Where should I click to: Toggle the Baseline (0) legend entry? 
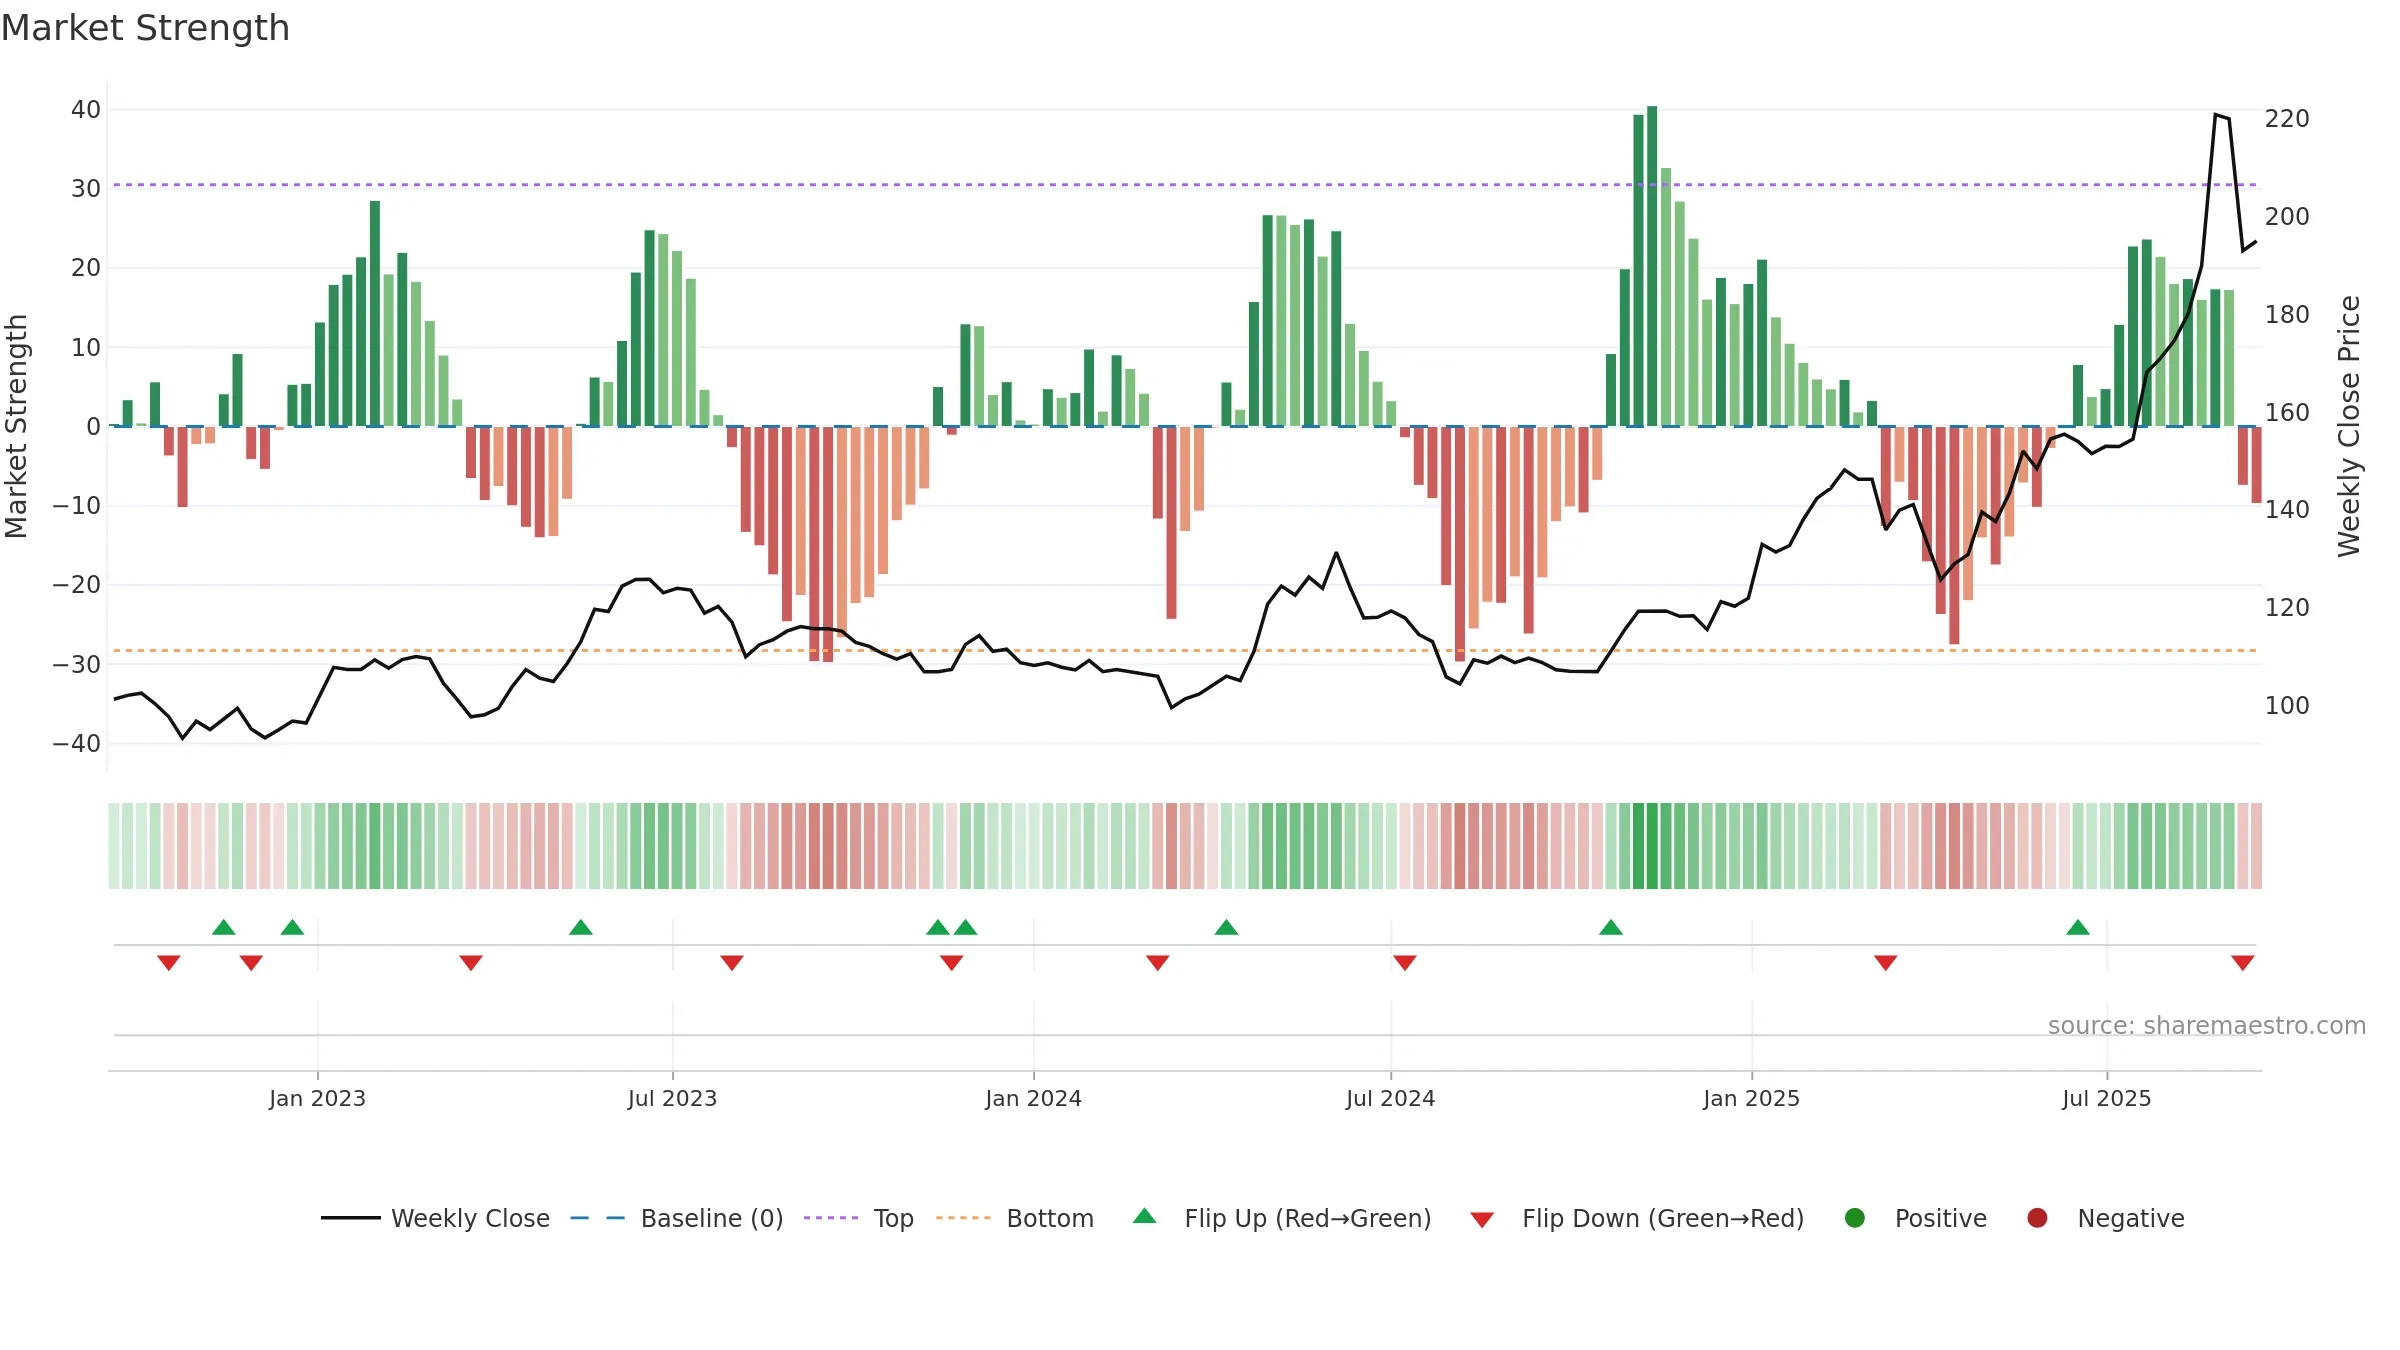(677, 1218)
